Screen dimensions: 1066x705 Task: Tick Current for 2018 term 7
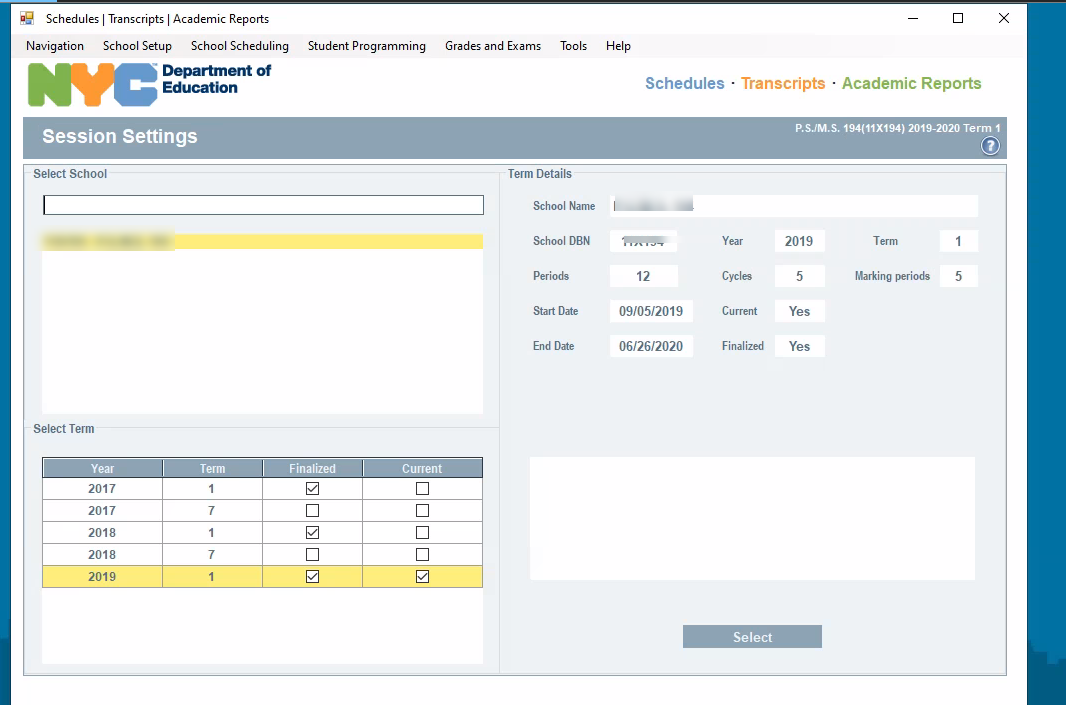click(x=422, y=555)
